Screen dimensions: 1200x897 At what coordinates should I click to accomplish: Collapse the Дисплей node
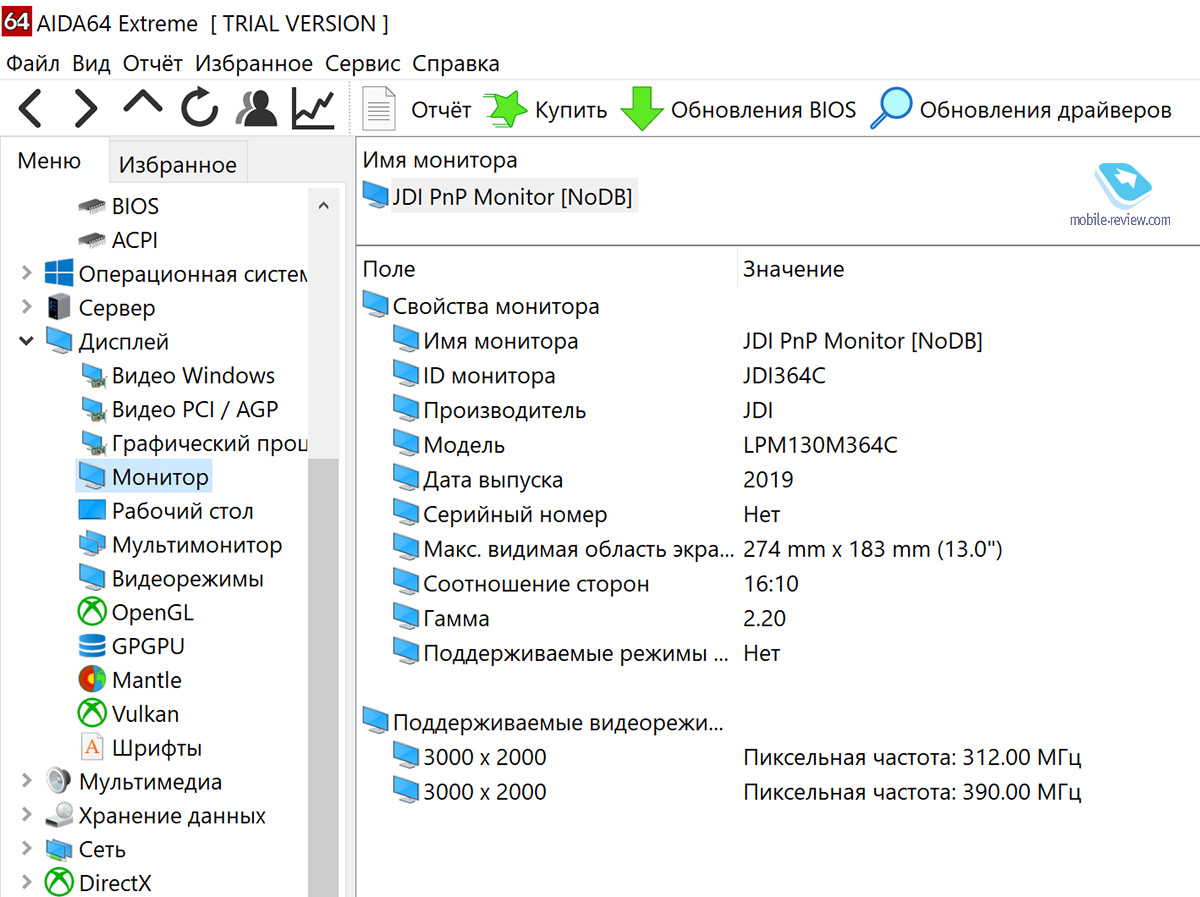[x=25, y=342]
